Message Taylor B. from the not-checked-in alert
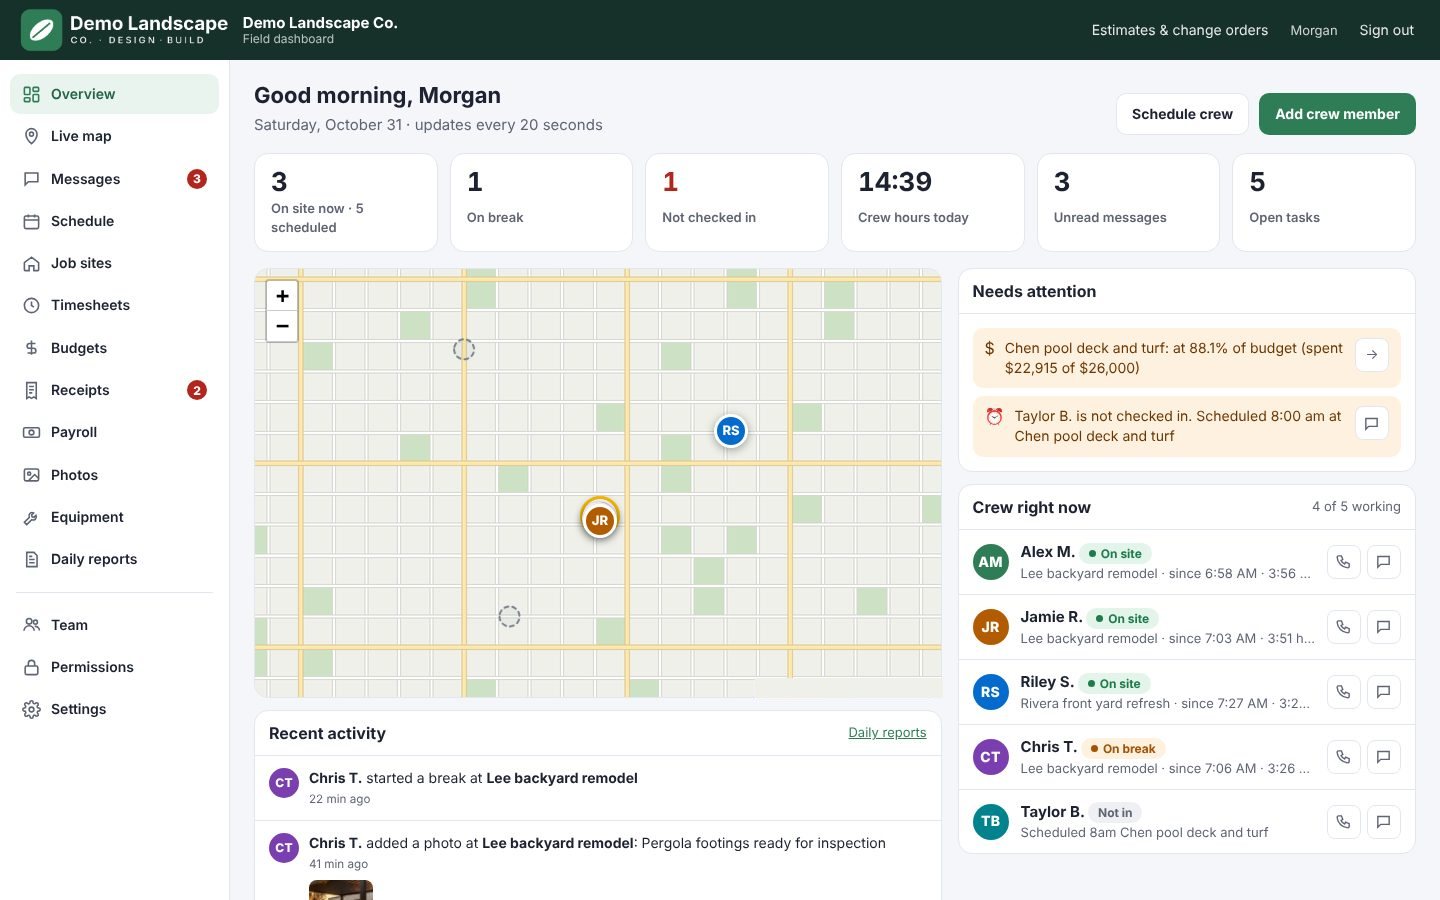 1372,423
